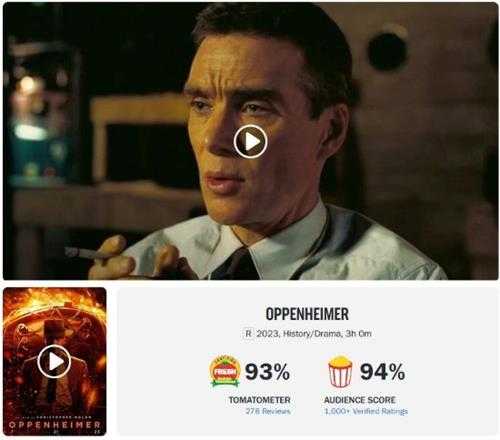The image size is (500, 440).
Task: Click the Certified Fresh tomato badge icon
Action: (226, 372)
